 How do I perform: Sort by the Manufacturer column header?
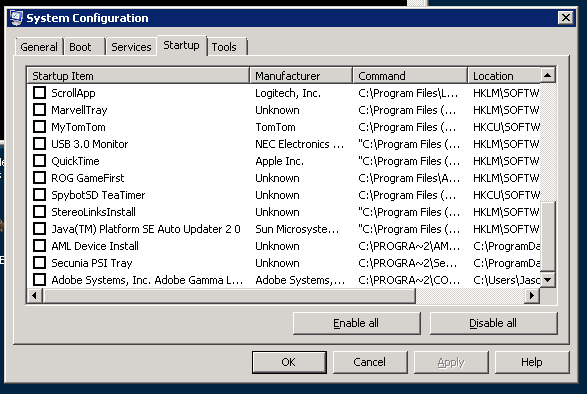pos(301,76)
